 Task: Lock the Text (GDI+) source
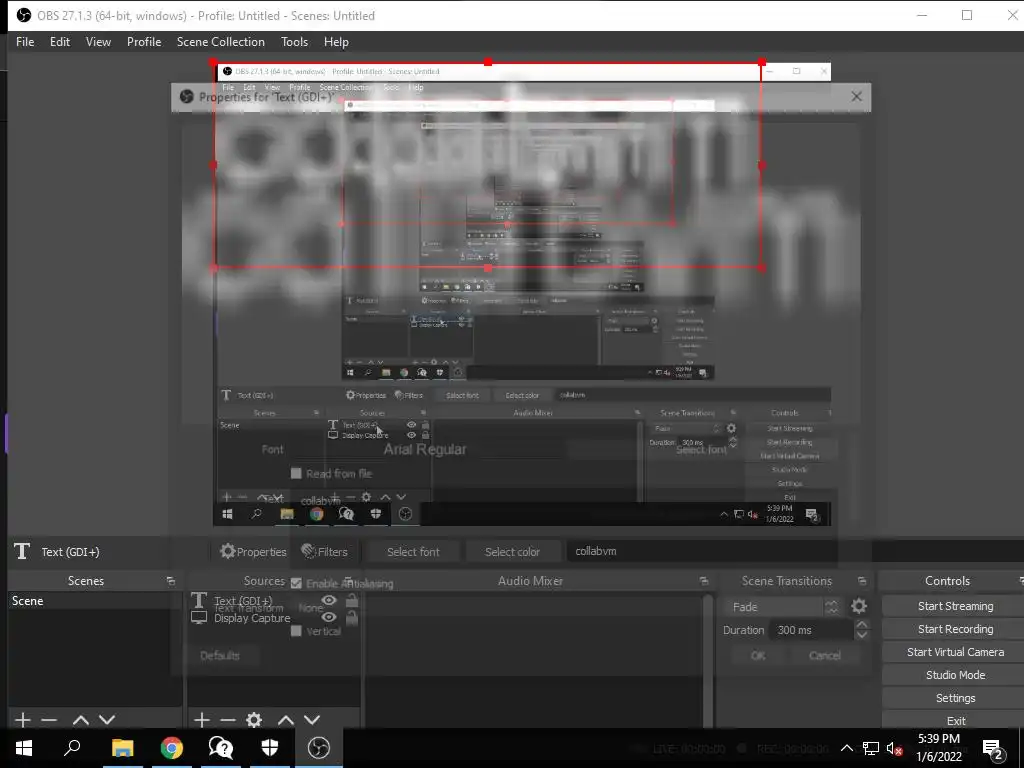click(x=352, y=600)
